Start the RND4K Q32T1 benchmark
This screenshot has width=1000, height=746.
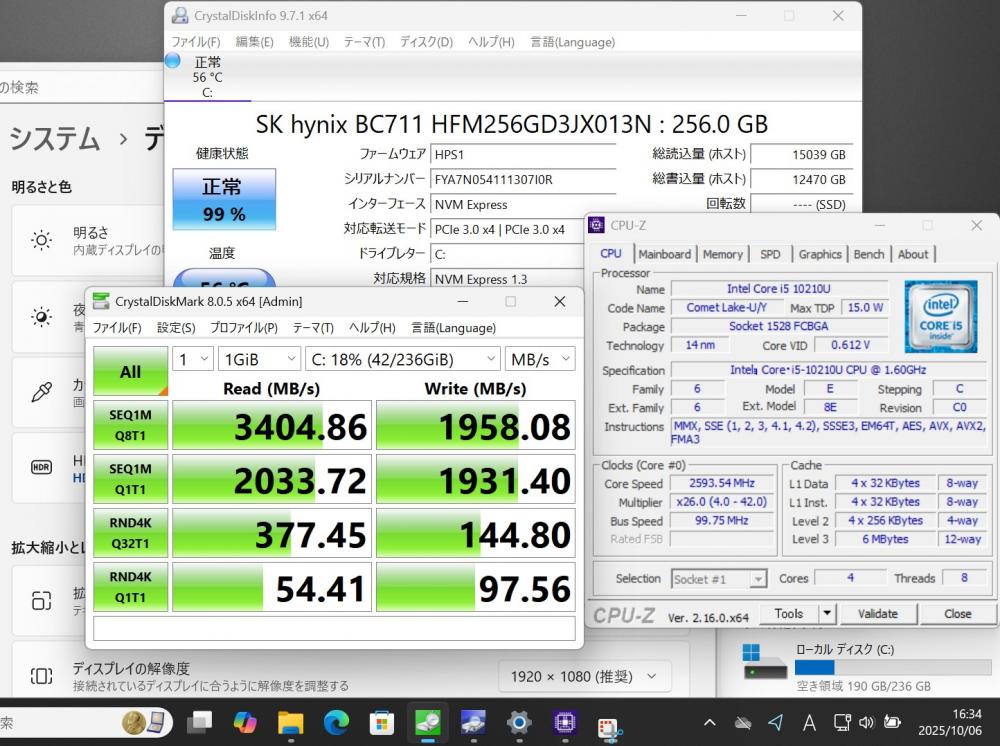coord(130,533)
